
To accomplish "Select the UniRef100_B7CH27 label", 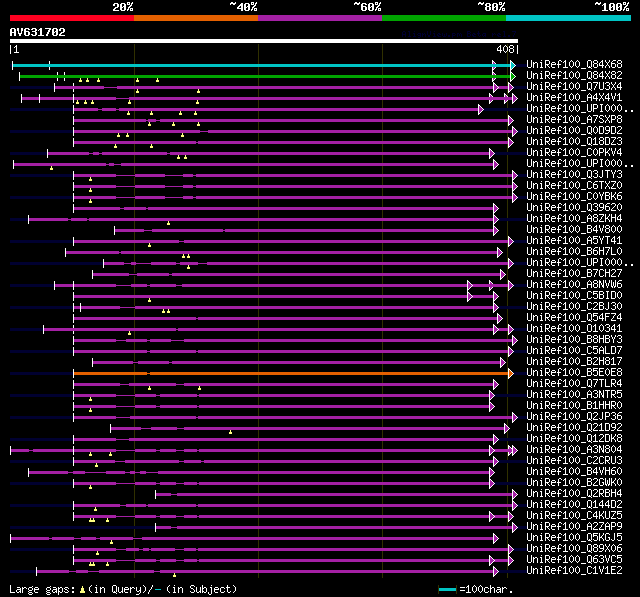I will point(574,274).
